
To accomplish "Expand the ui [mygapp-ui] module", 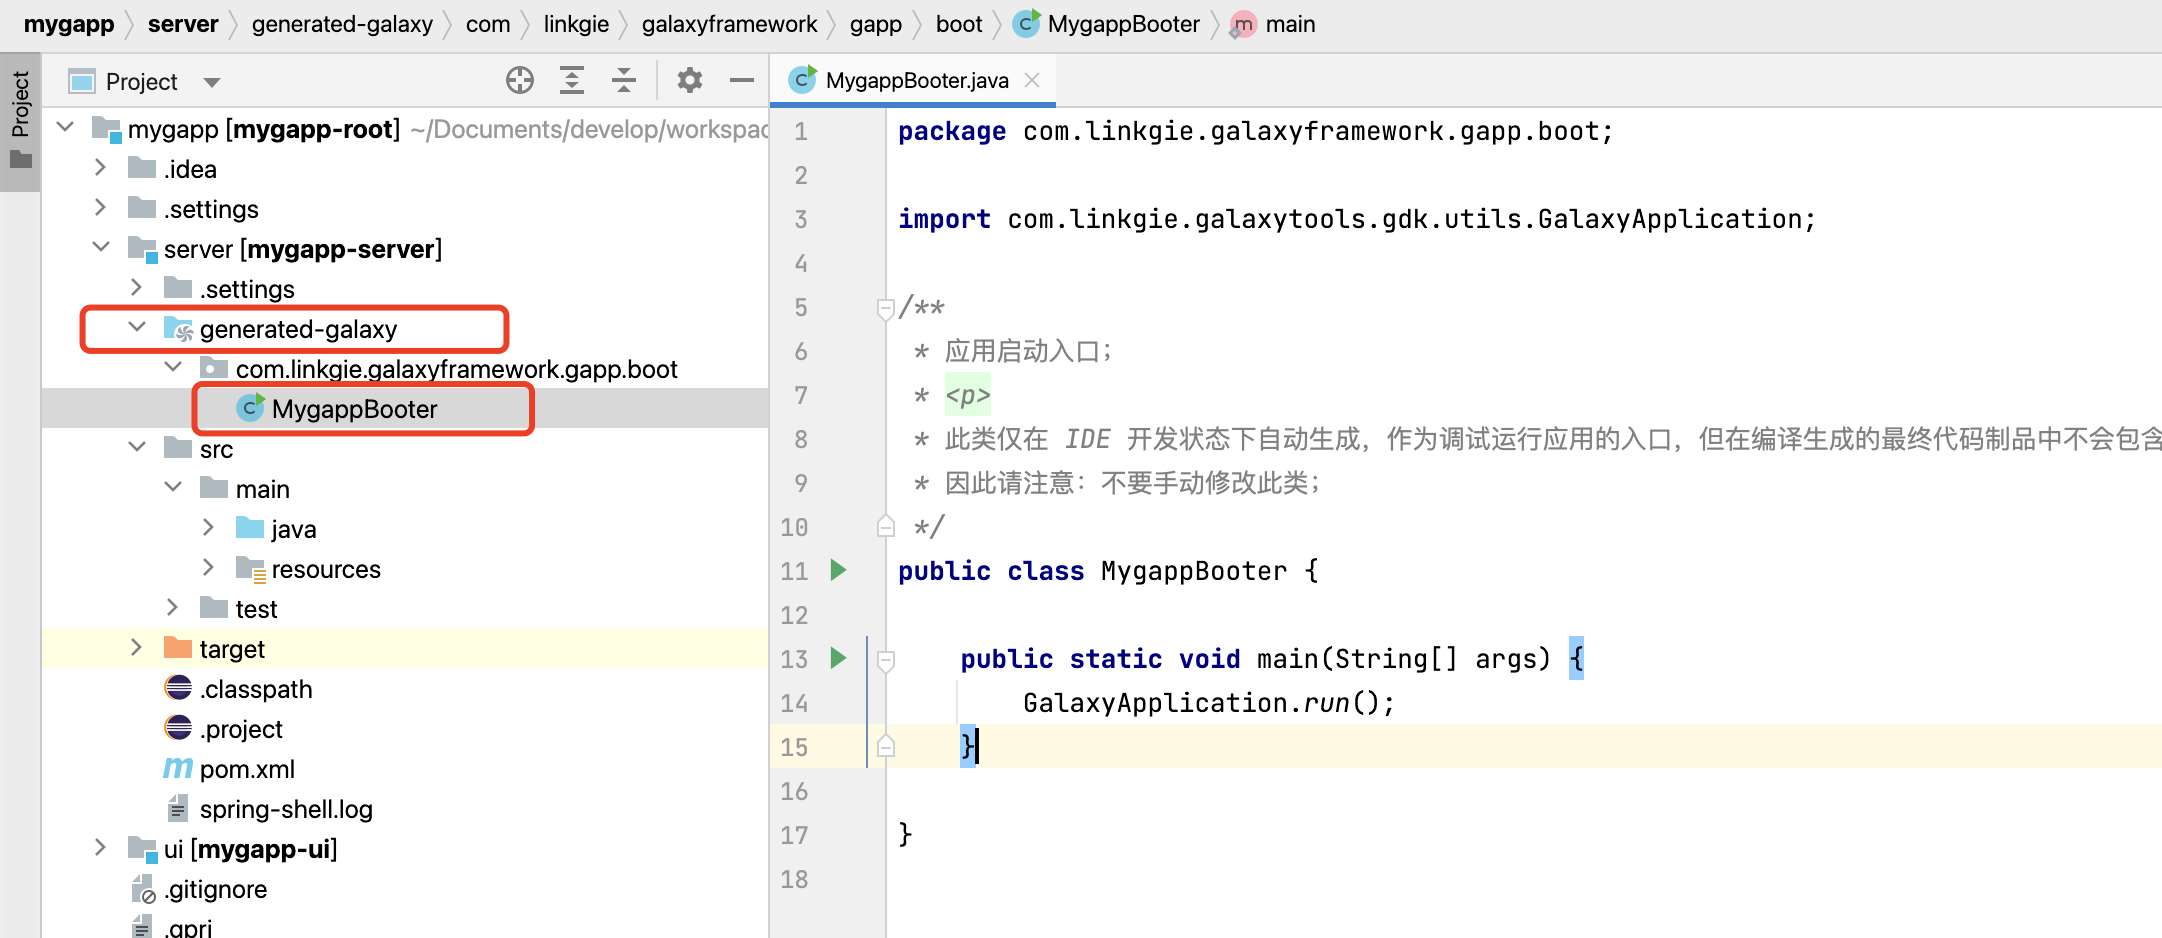I will coord(100,848).
